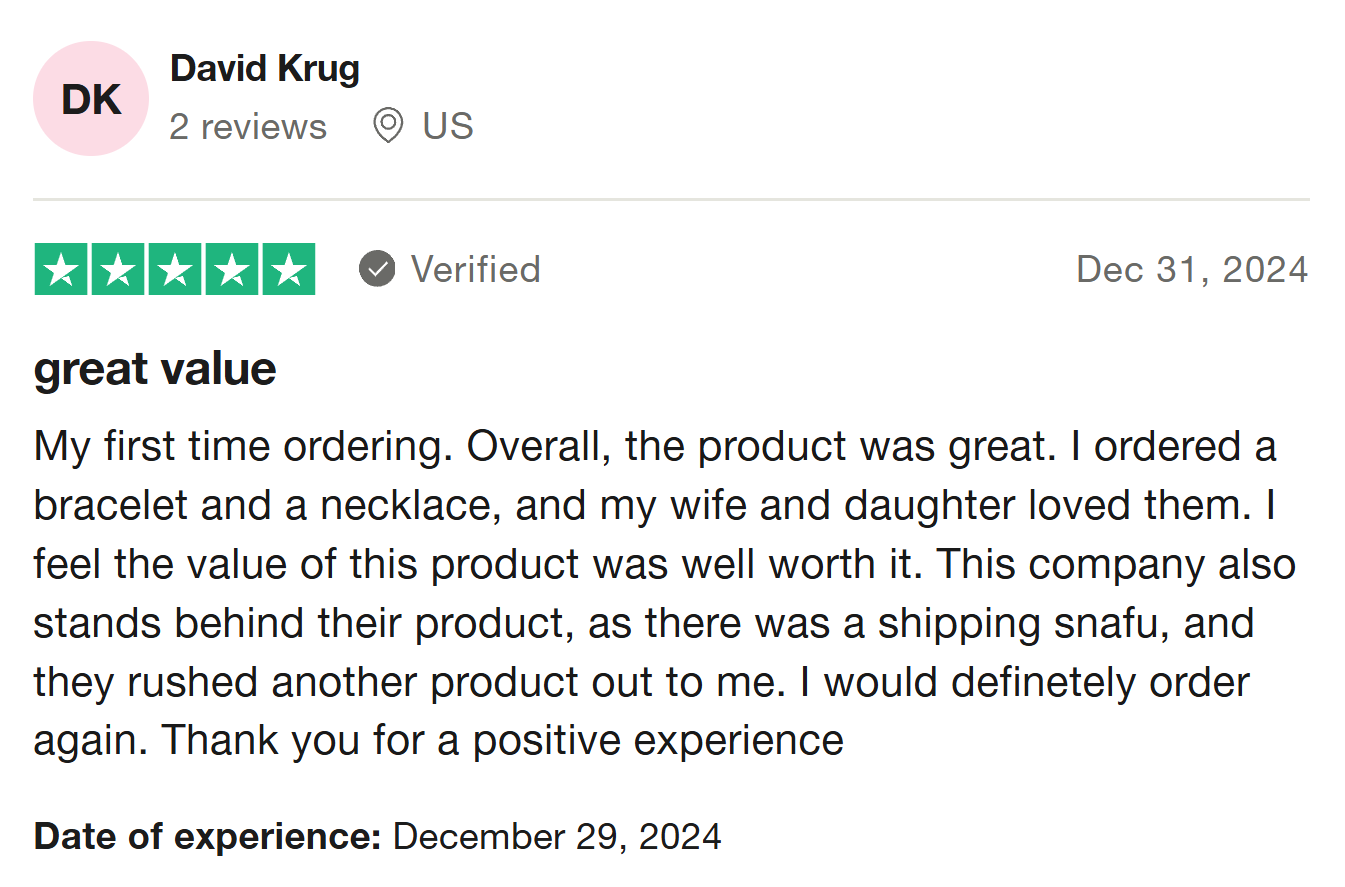Click the fourth green rating star

click(232, 269)
